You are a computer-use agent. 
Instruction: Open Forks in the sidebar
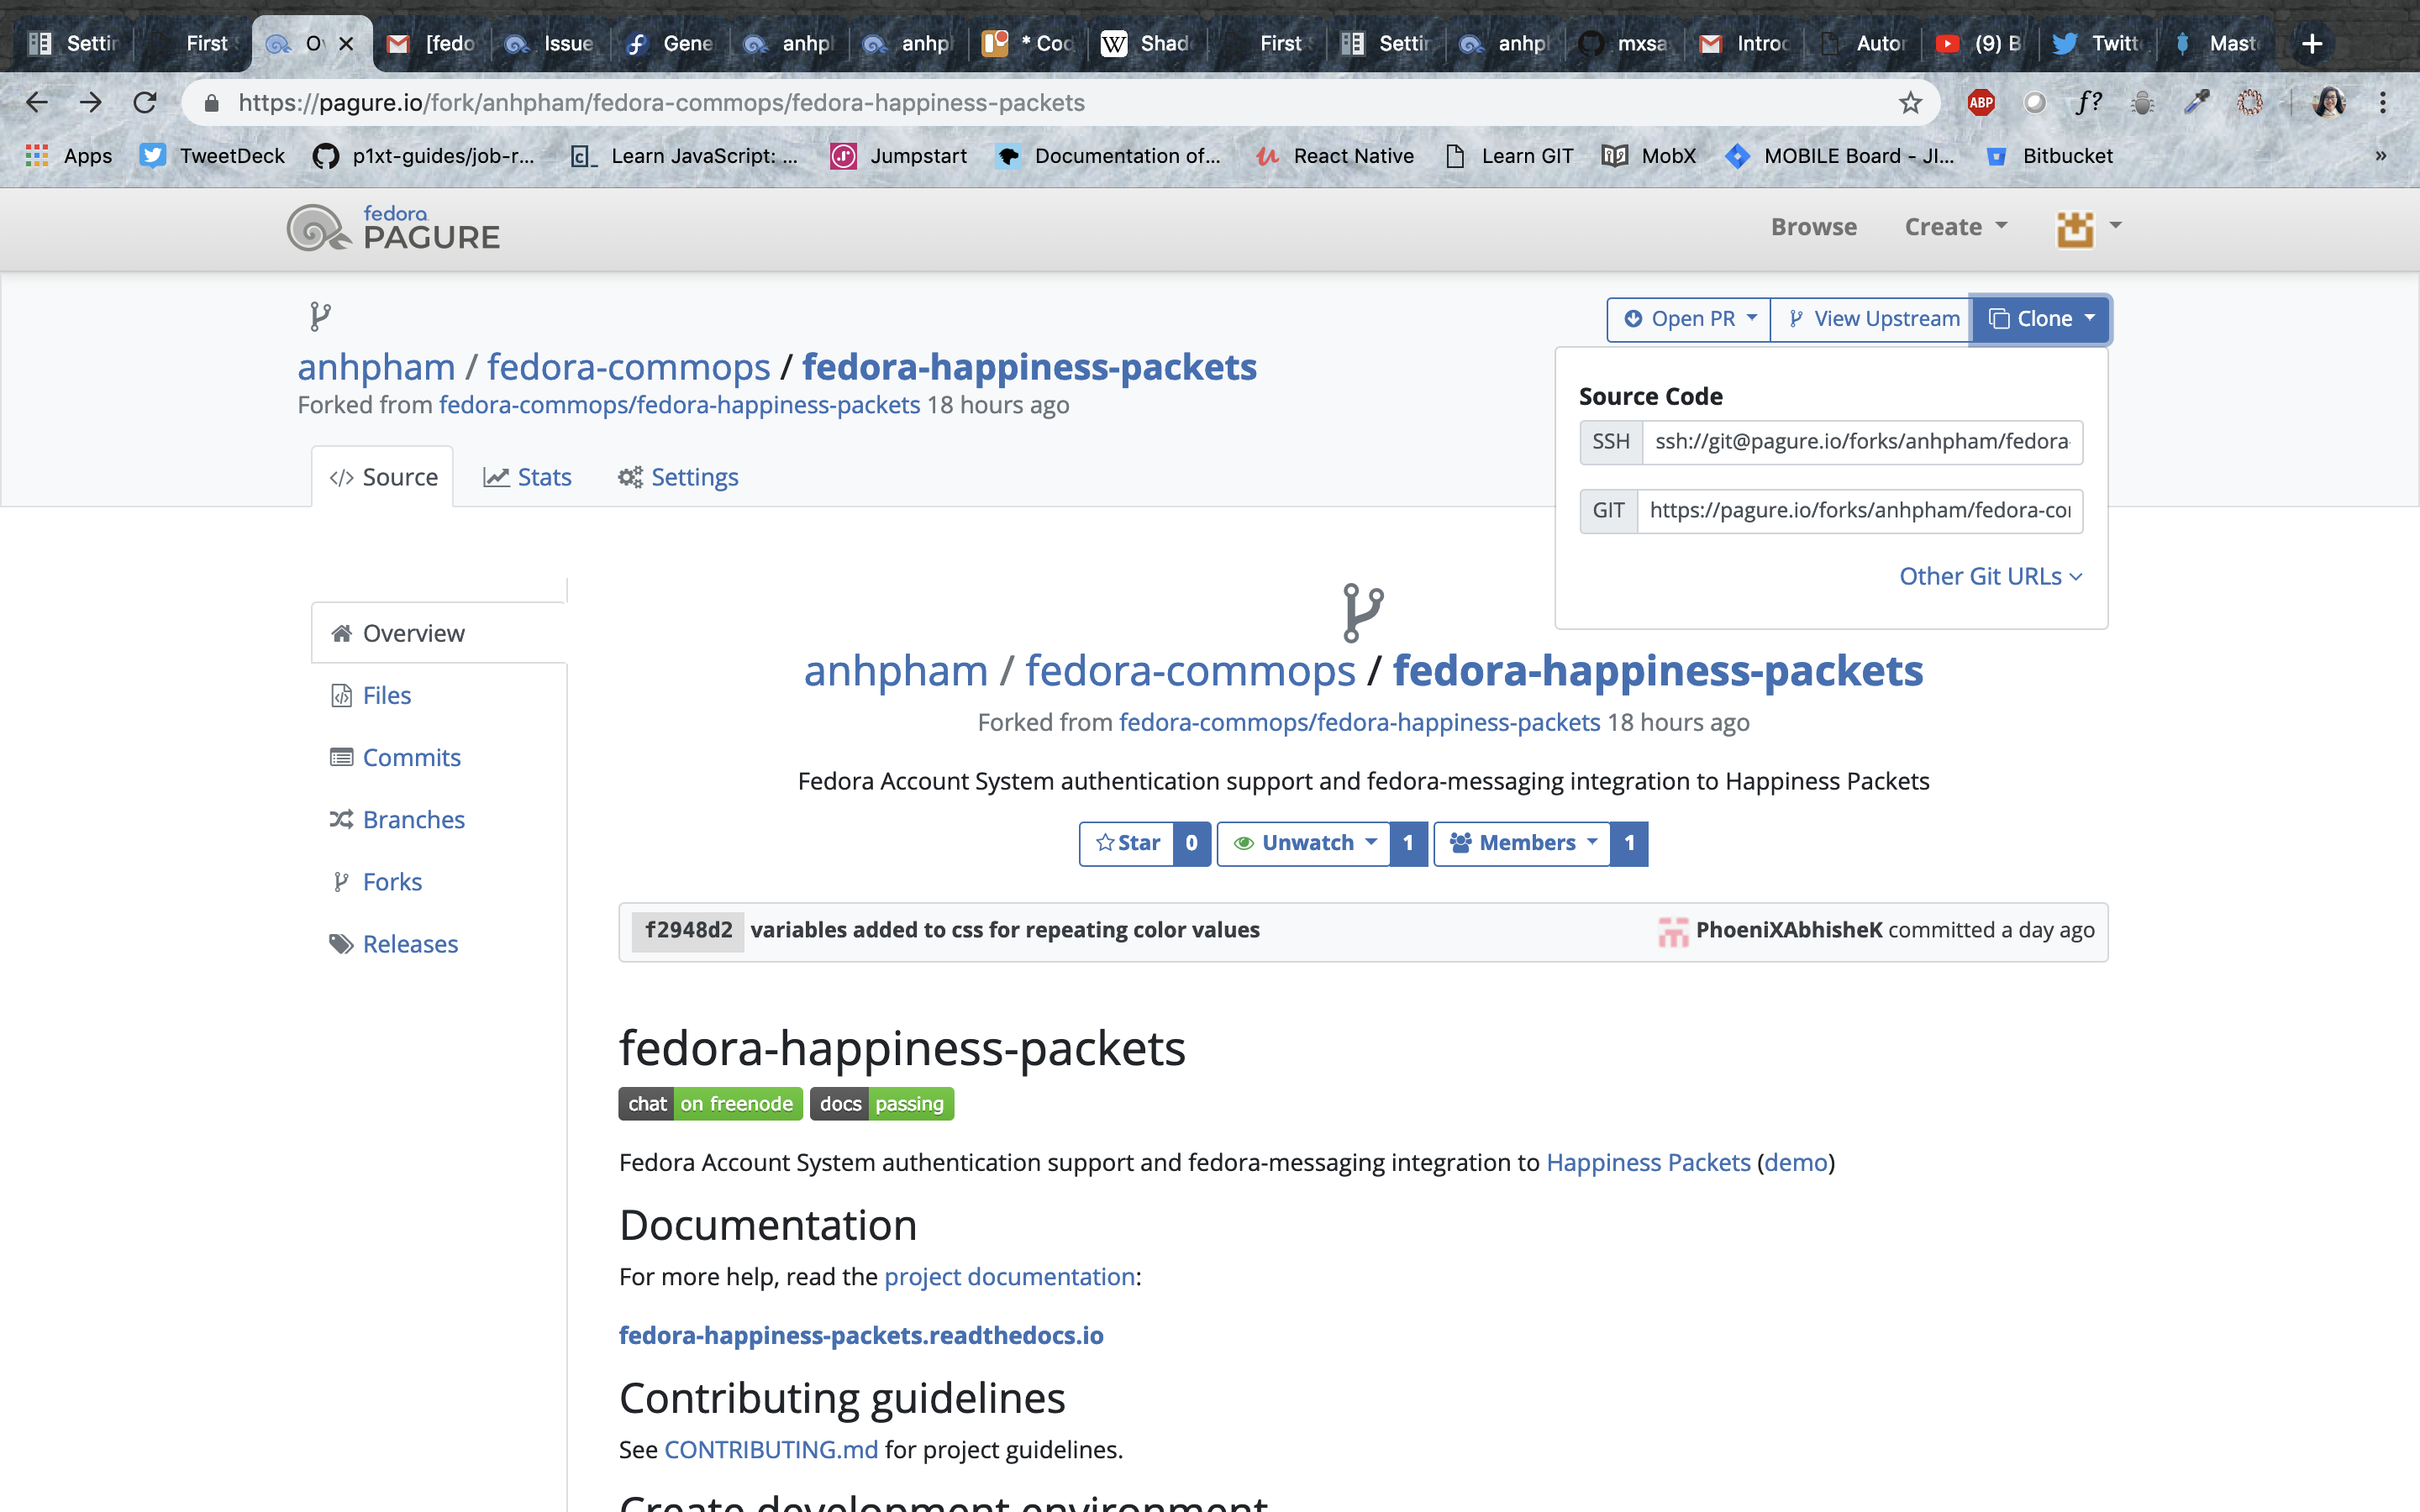tap(376, 881)
